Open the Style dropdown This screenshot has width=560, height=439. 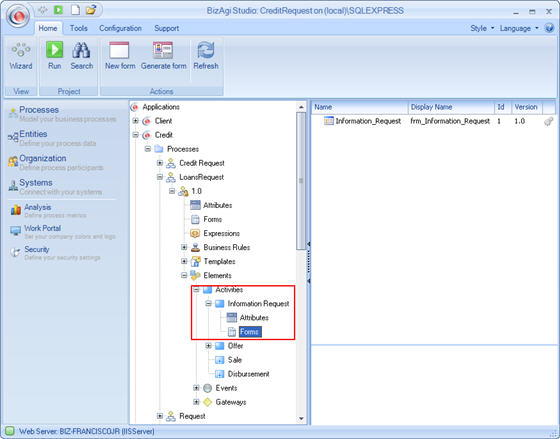point(482,28)
